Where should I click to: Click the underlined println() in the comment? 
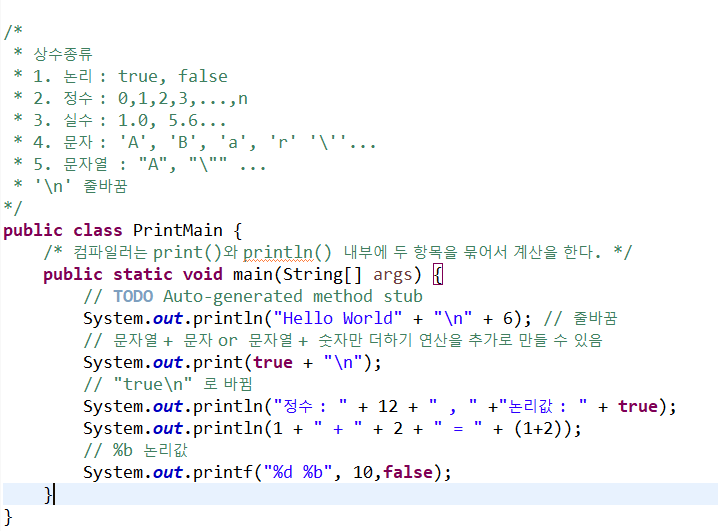point(287,253)
